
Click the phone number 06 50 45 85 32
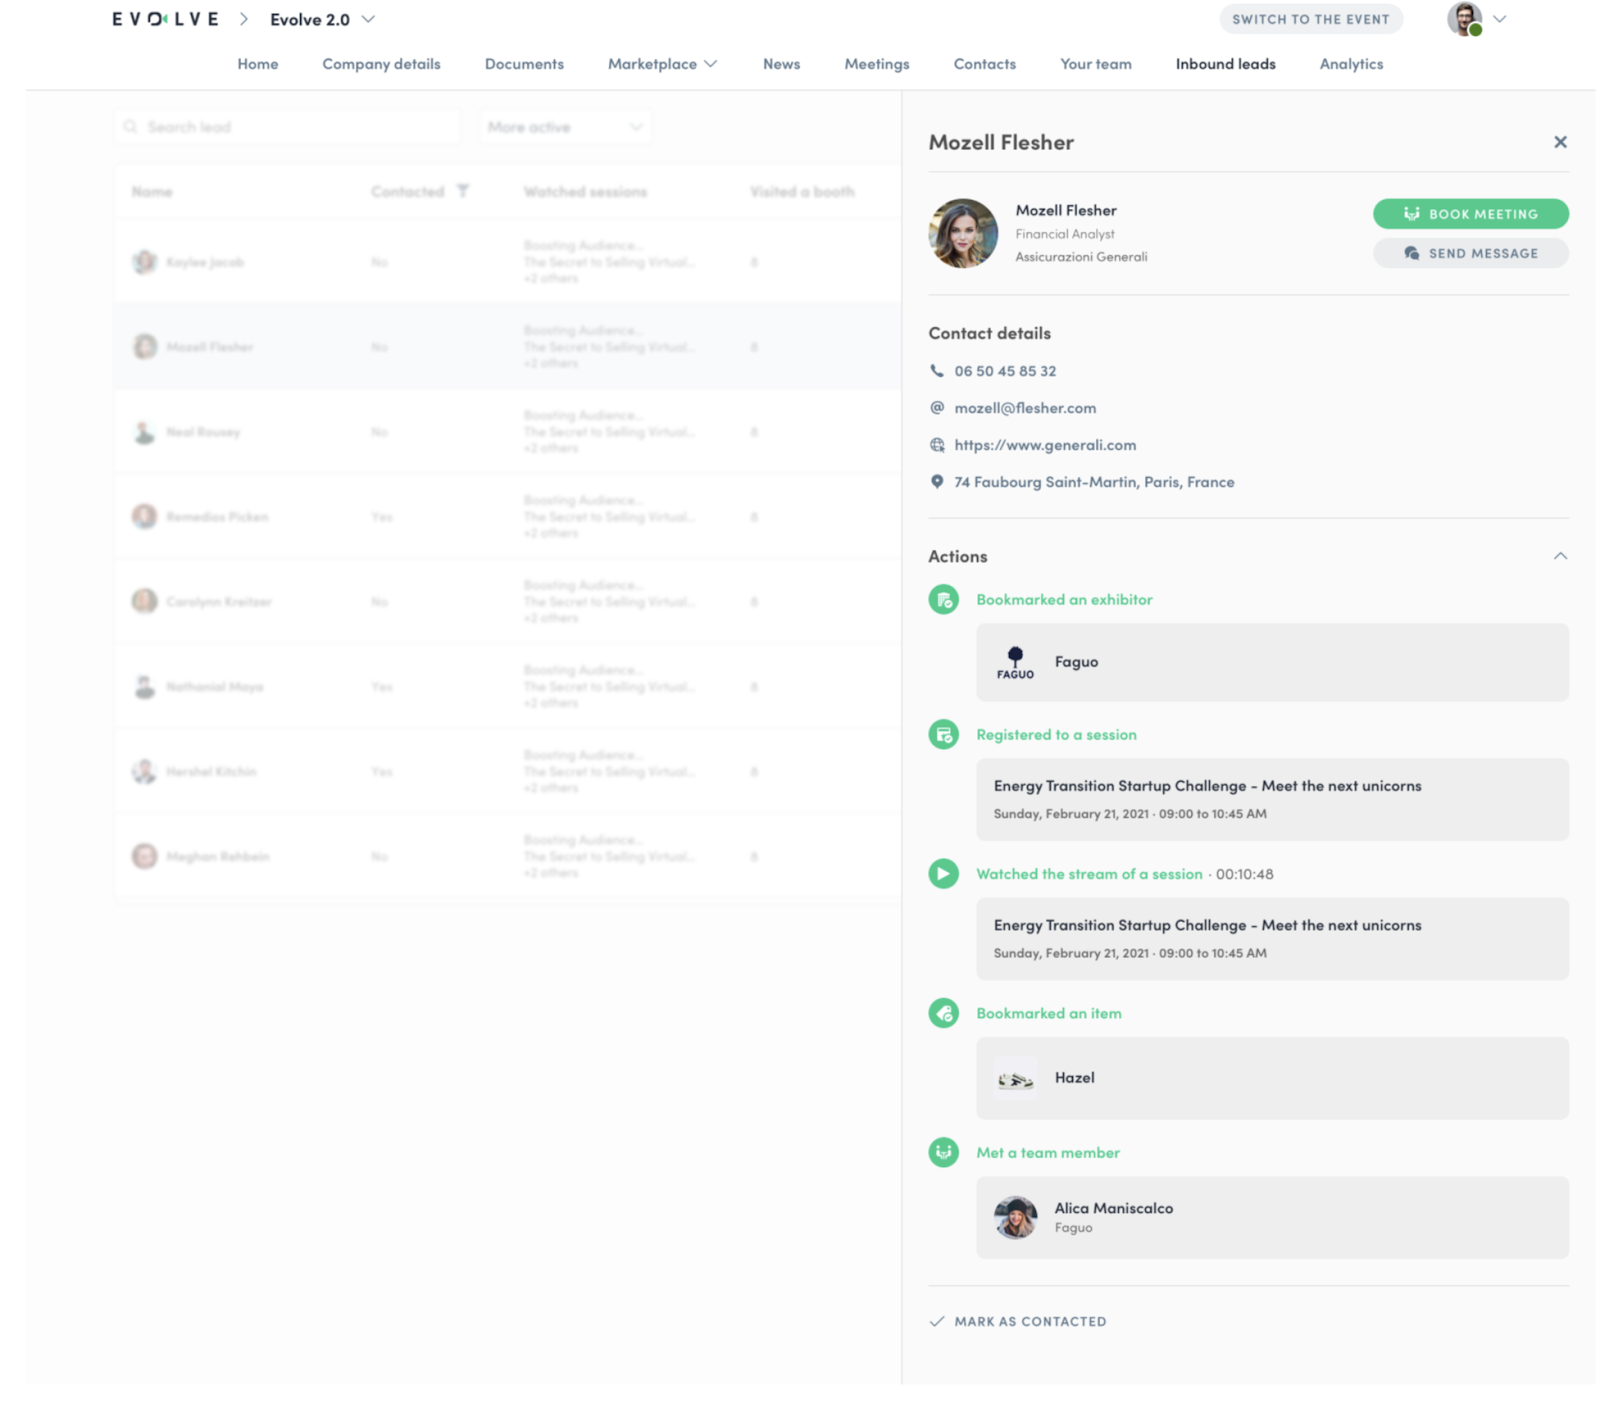[1005, 371]
